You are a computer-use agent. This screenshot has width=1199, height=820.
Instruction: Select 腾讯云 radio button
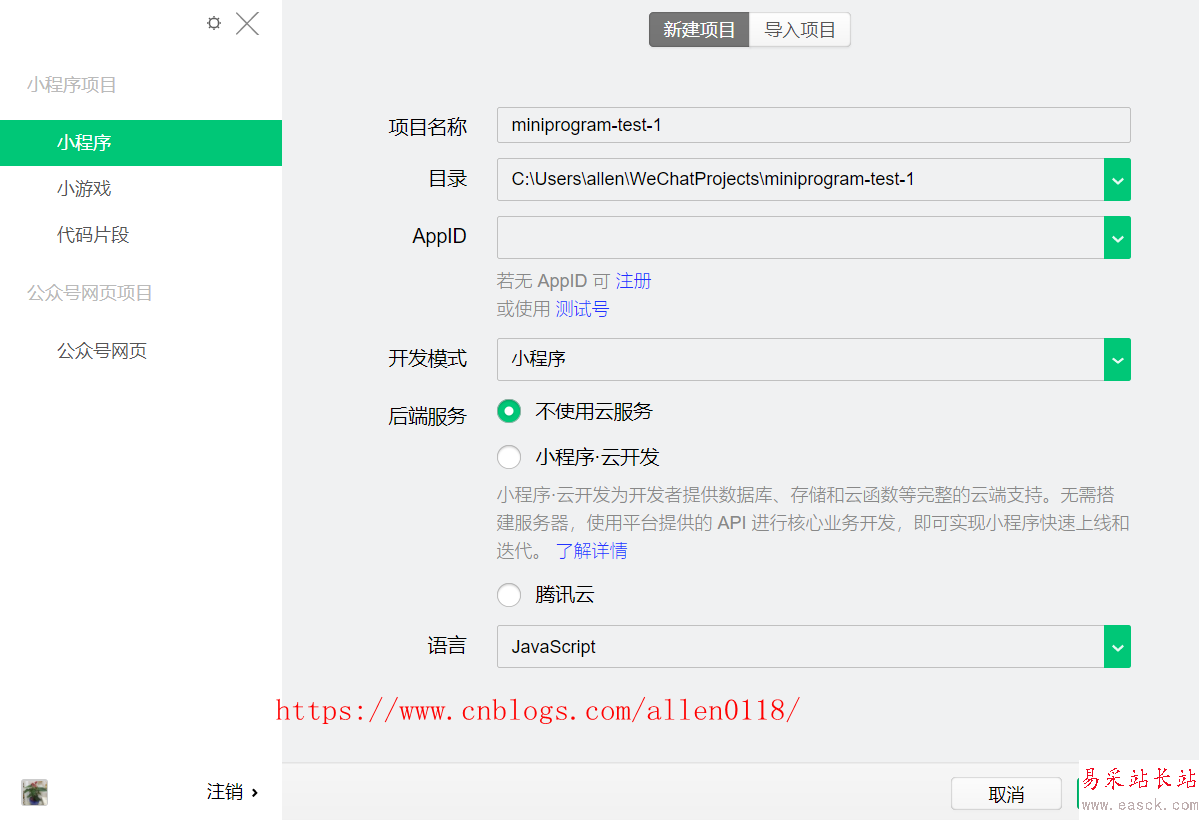[509, 595]
